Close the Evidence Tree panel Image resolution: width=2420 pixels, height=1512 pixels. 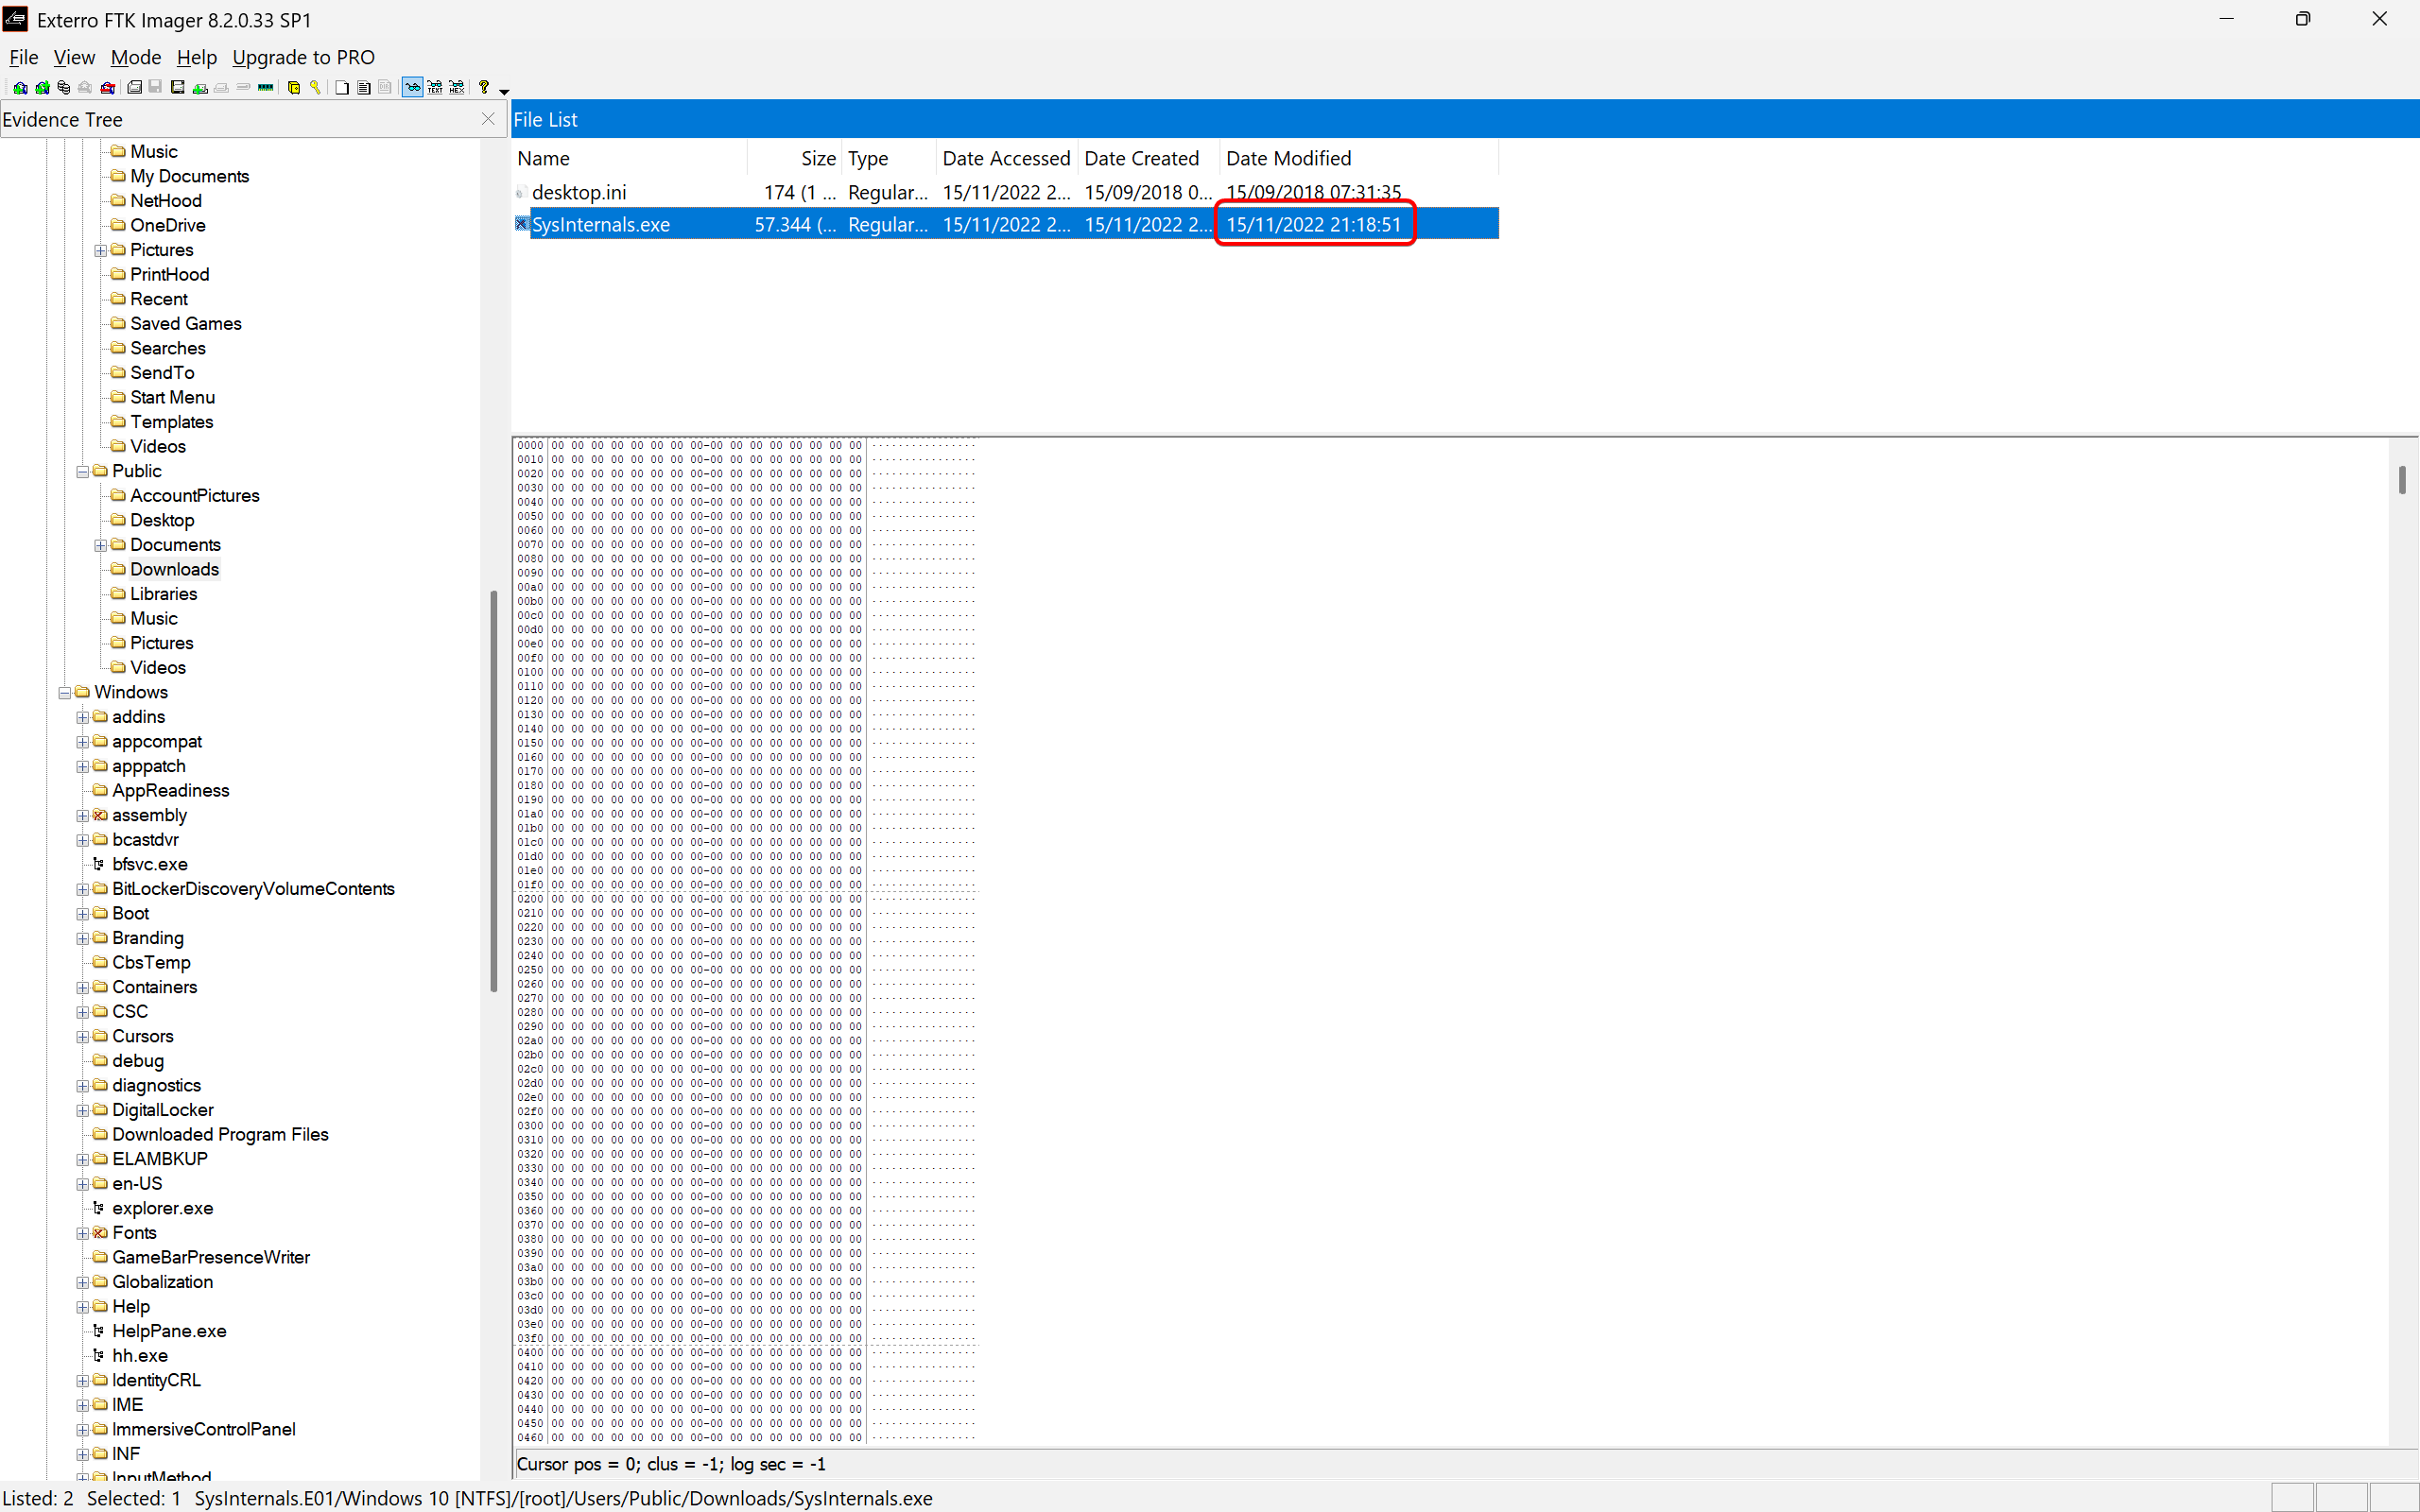pos(488,119)
